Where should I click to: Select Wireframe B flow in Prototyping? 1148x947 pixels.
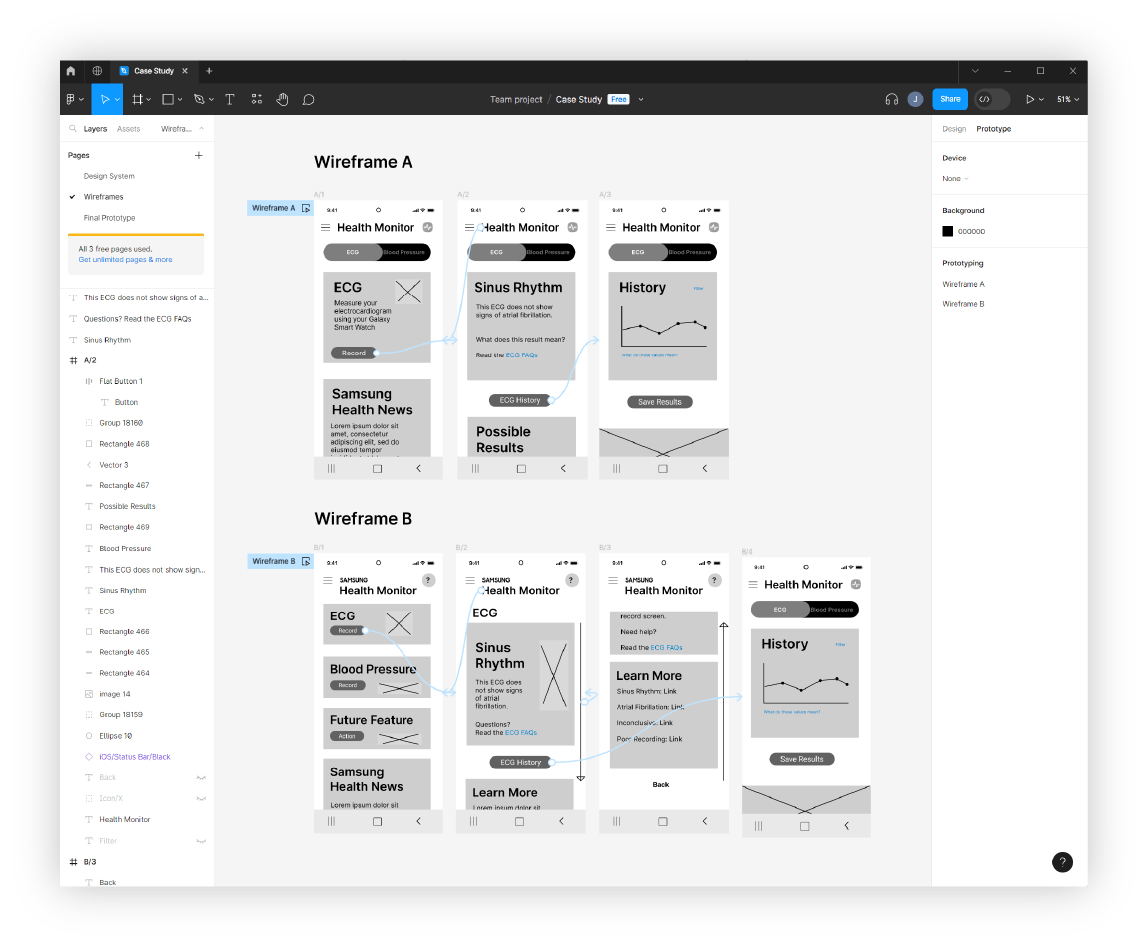click(x=964, y=304)
